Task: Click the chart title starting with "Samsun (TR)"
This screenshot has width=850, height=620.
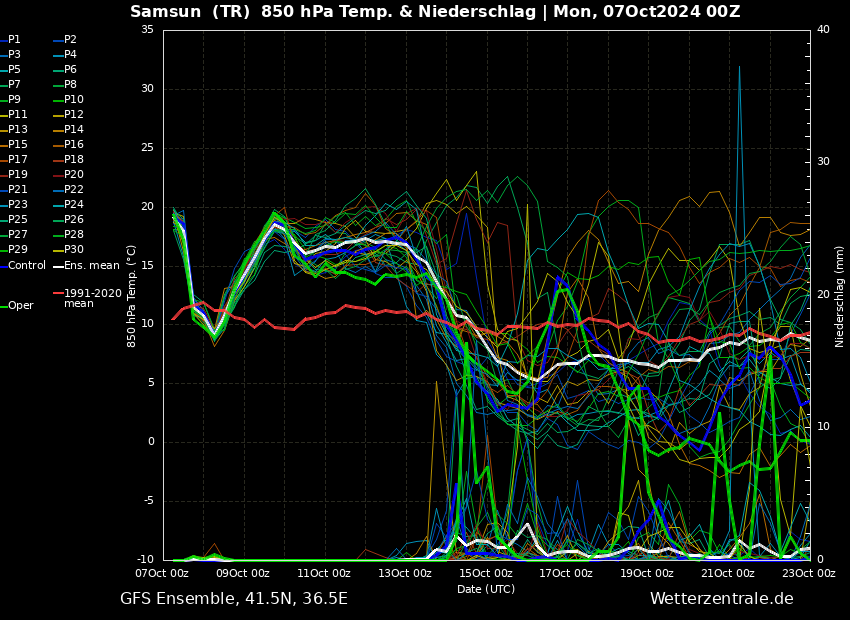Action: (x=435, y=11)
